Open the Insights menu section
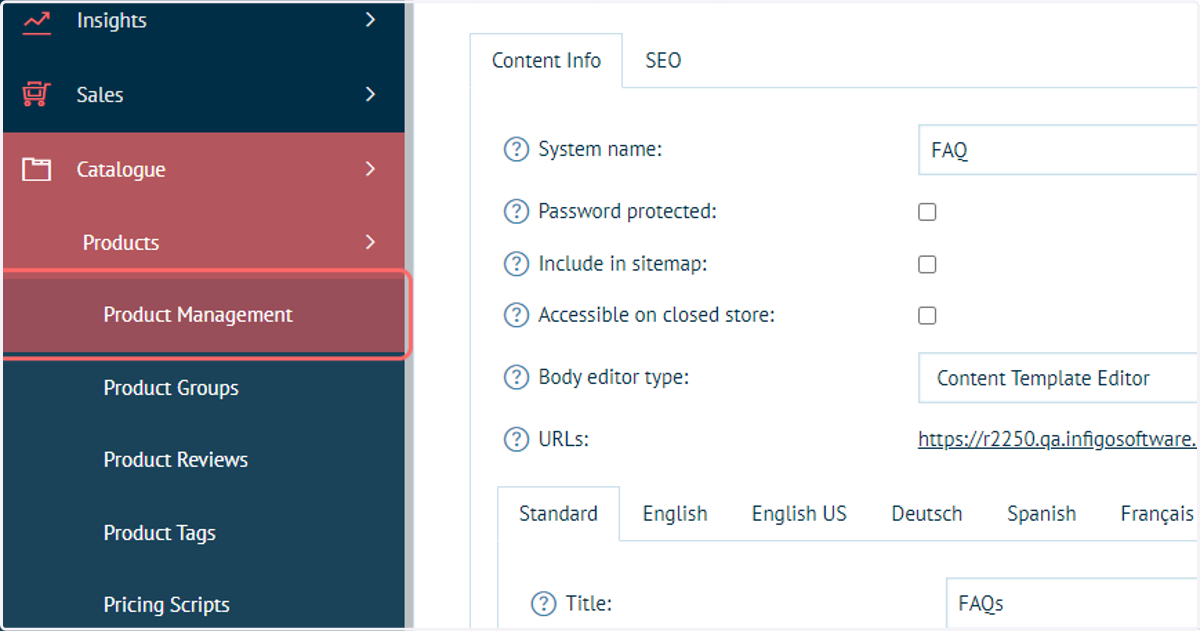The width and height of the screenshot is (1200, 631). (204, 20)
